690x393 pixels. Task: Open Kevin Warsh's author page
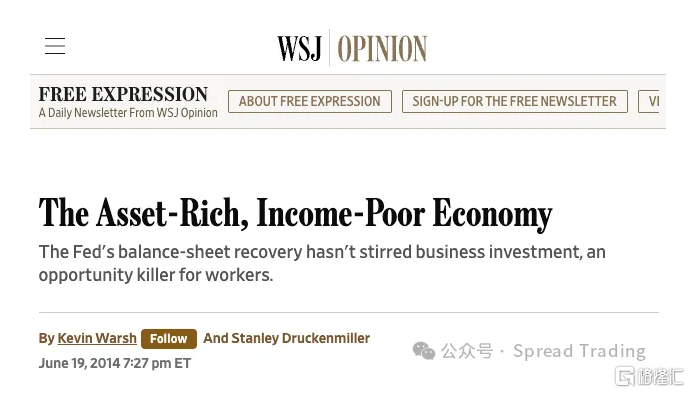coord(97,338)
